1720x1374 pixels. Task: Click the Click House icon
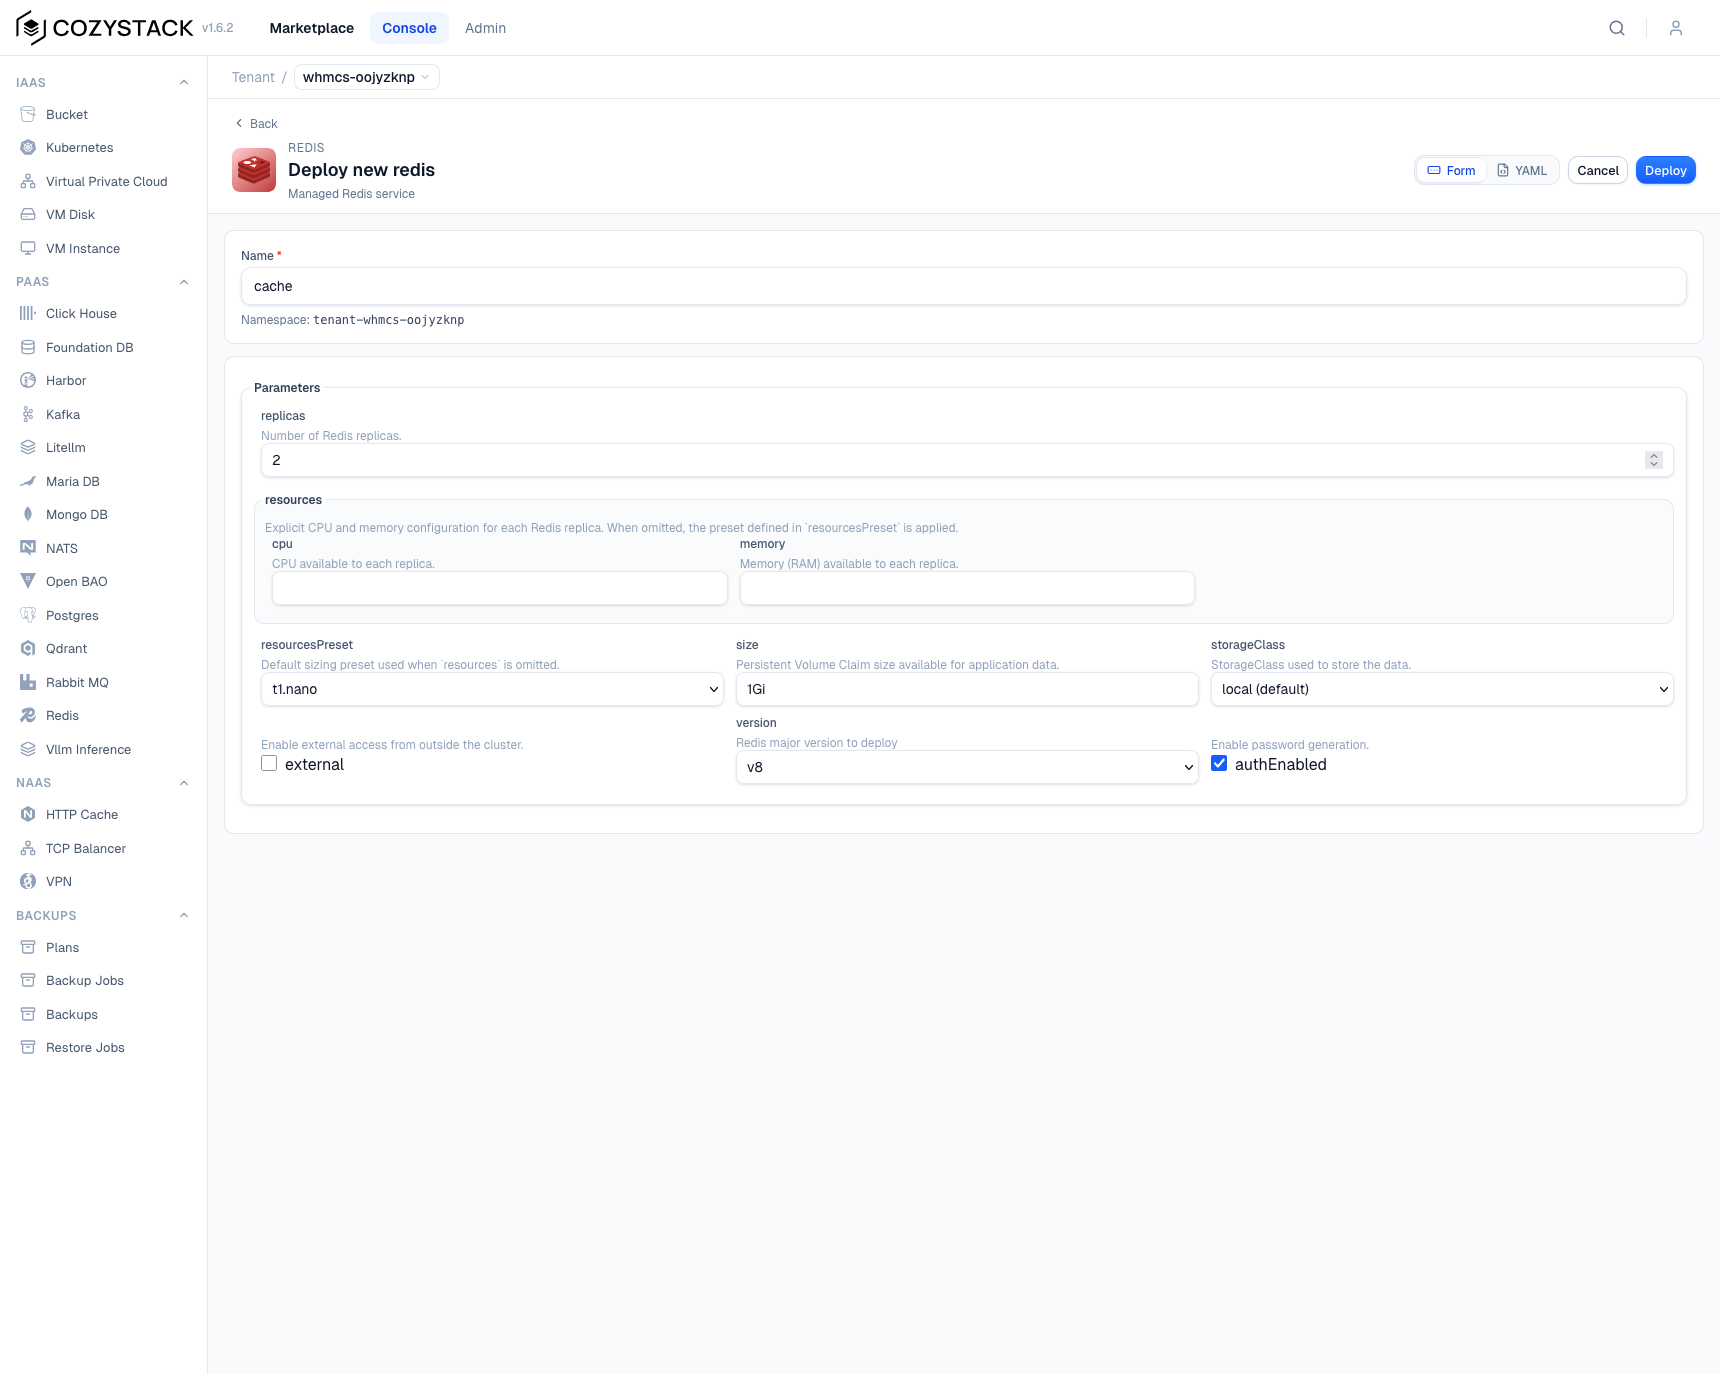(x=28, y=313)
